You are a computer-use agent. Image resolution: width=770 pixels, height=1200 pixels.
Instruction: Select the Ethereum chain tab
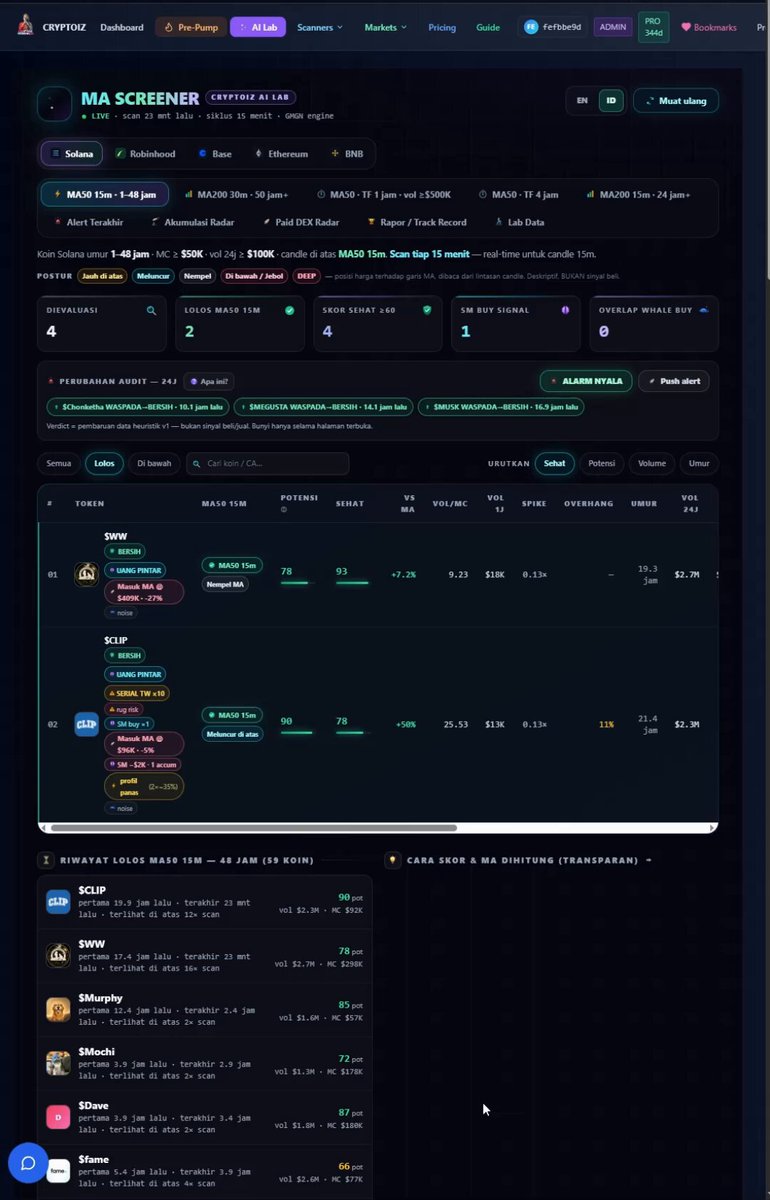pos(282,154)
